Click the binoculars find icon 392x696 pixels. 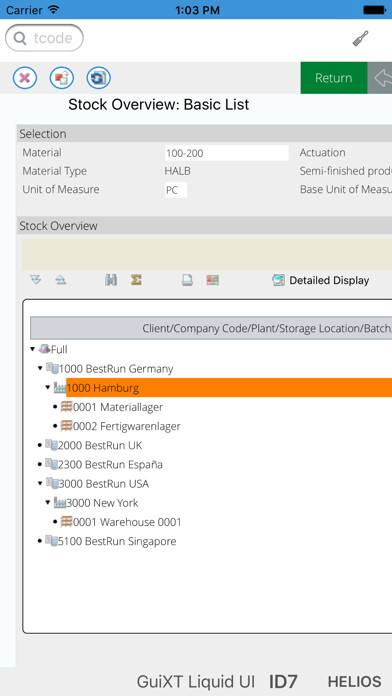[111, 280]
